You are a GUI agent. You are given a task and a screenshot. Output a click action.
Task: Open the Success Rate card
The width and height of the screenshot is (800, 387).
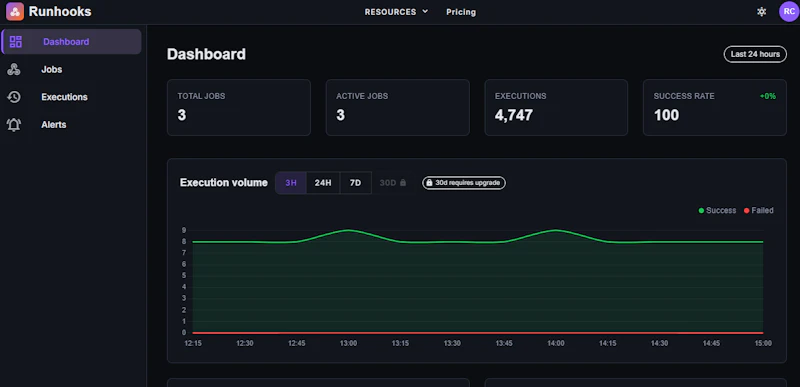click(x=715, y=107)
